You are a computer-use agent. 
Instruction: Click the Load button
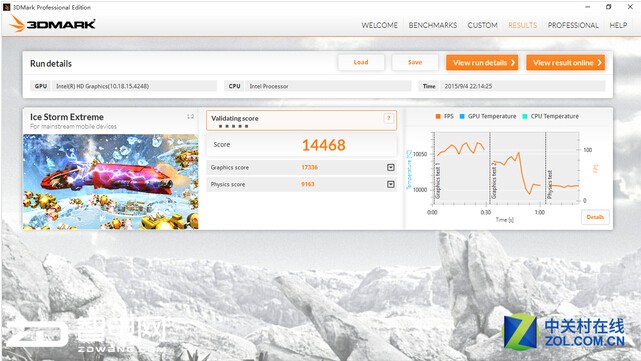pyautogui.click(x=361, y=63)
